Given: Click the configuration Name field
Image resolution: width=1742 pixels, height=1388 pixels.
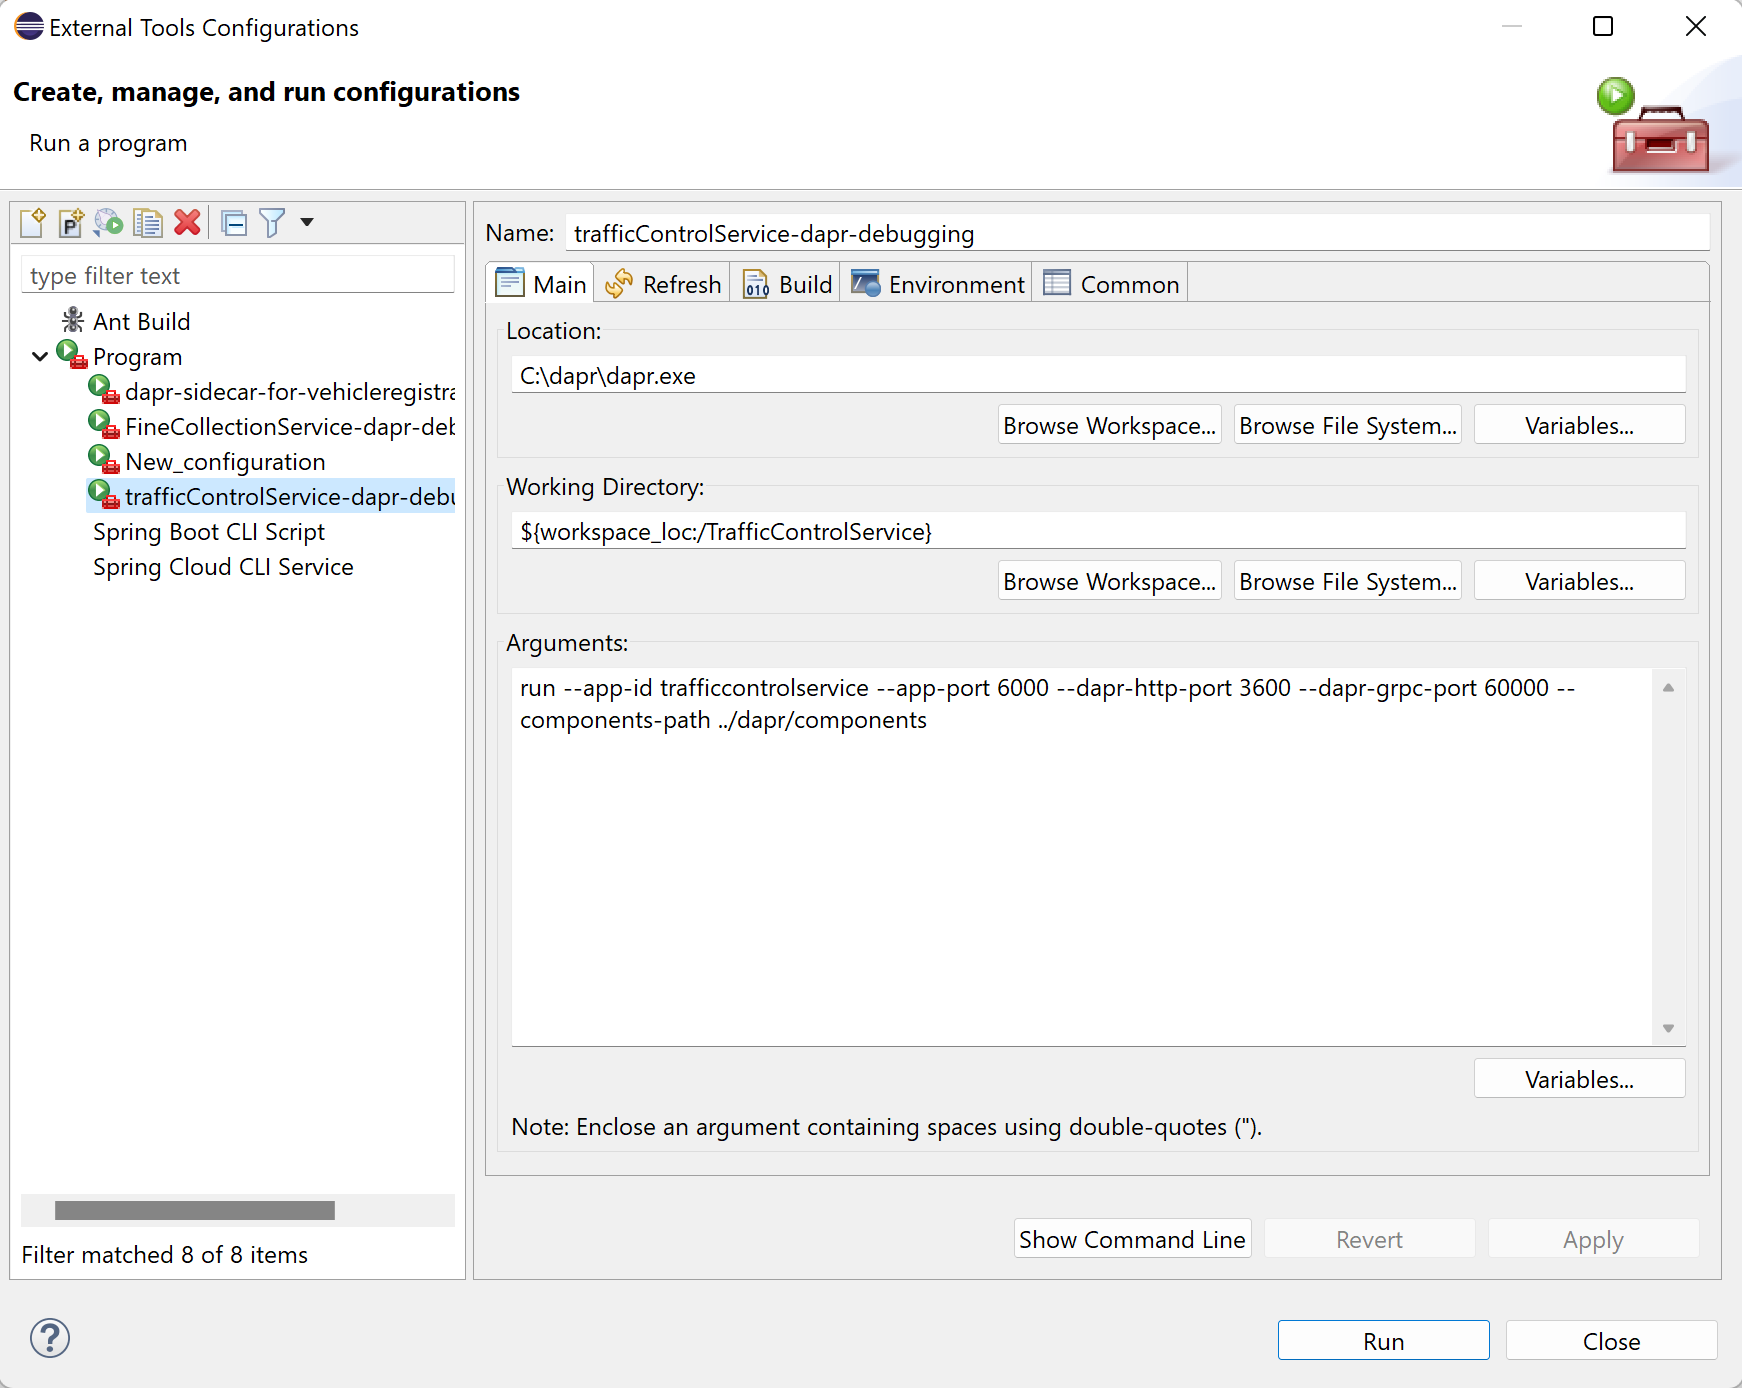Looking at the screenshot, I should [x=1137, y=233].
